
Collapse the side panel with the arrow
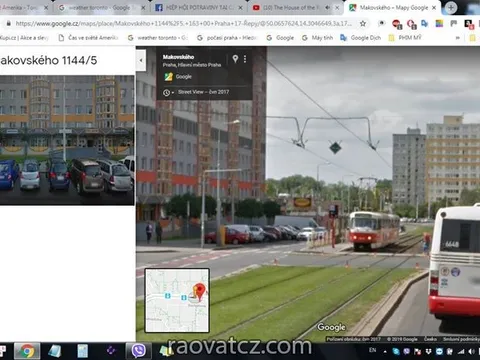(x=141, y=60)
